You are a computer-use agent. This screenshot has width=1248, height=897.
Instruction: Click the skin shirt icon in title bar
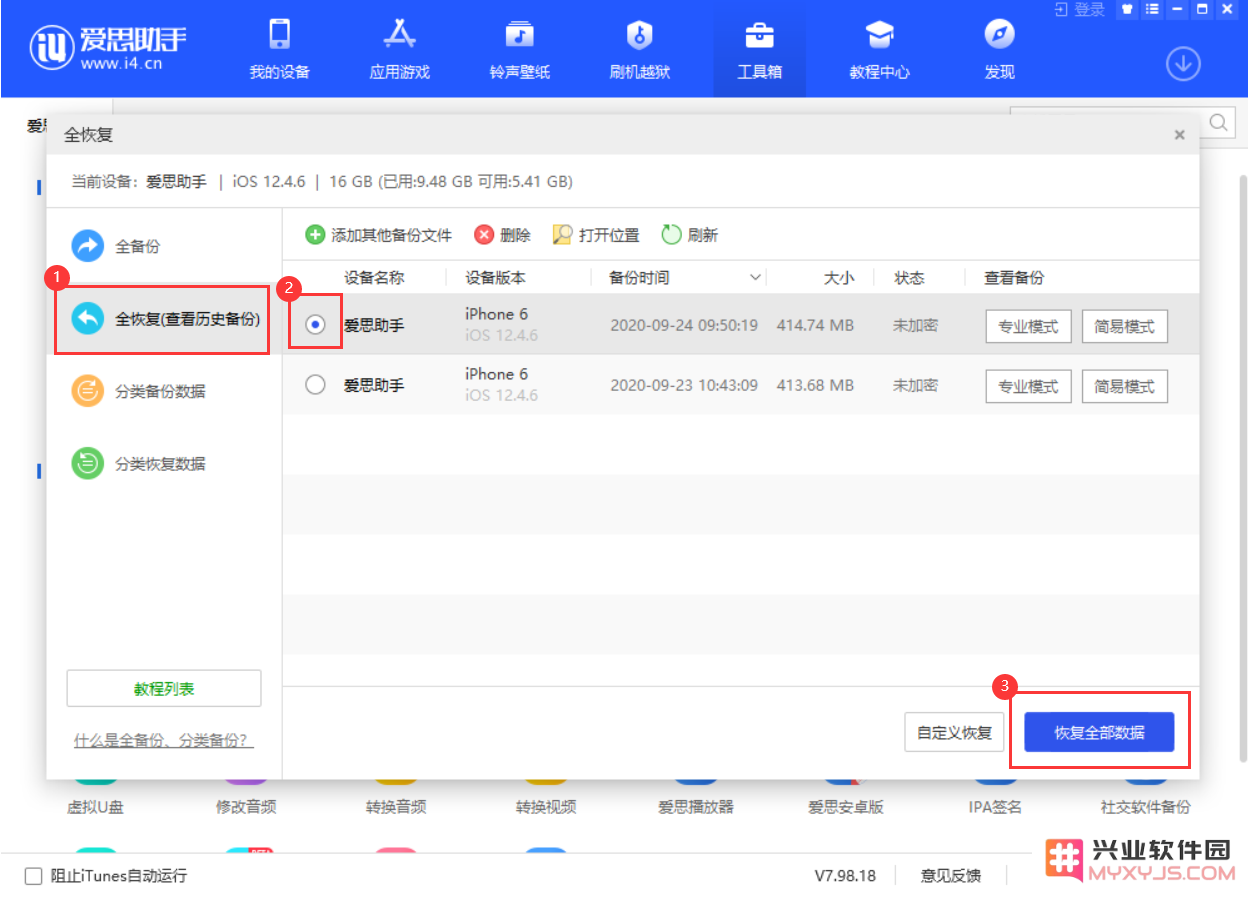[1127, 9]
